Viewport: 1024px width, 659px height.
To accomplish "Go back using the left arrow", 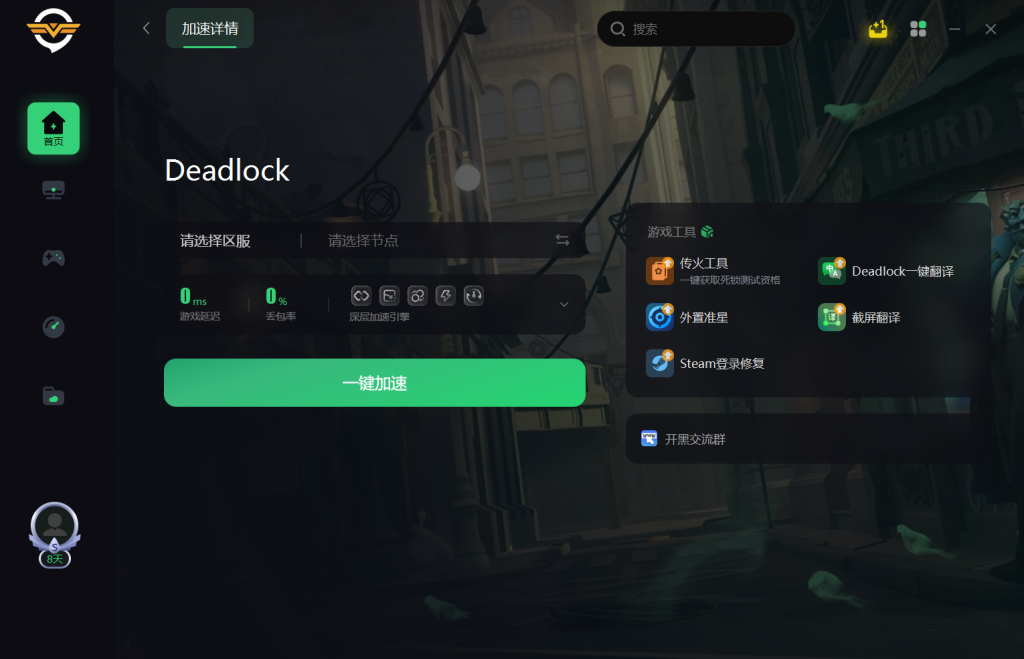I will 146,28.
